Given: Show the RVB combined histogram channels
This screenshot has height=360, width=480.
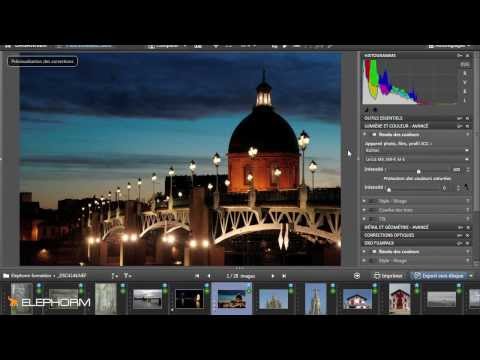Looking at the screenshot, I should (465, 64).
